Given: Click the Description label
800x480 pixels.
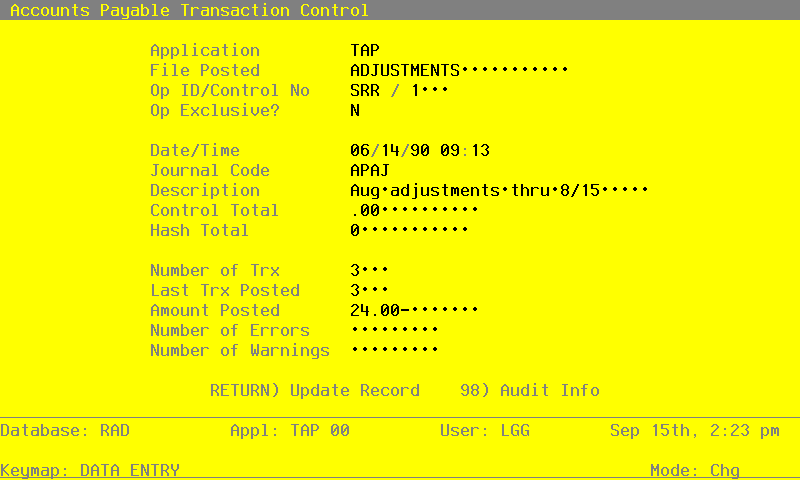Looking at the screenshot, I should pyautogui.click(x=205, y=190).
